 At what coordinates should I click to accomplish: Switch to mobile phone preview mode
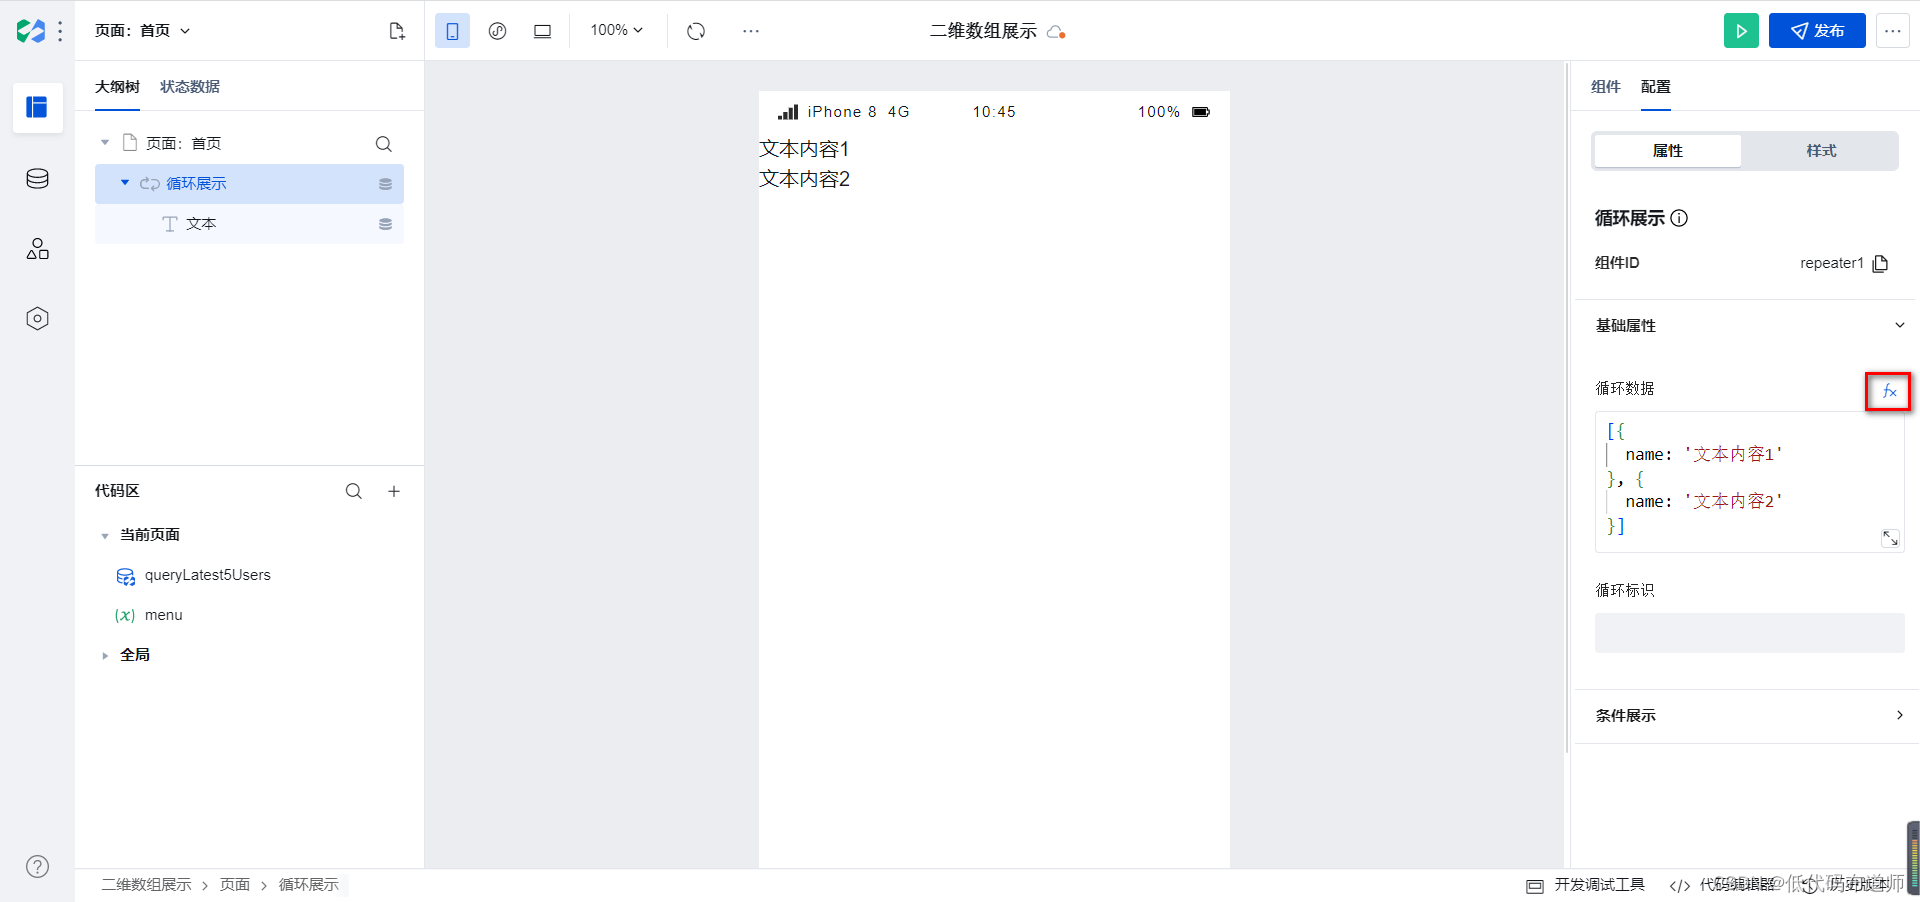click(x=452, y=31)
